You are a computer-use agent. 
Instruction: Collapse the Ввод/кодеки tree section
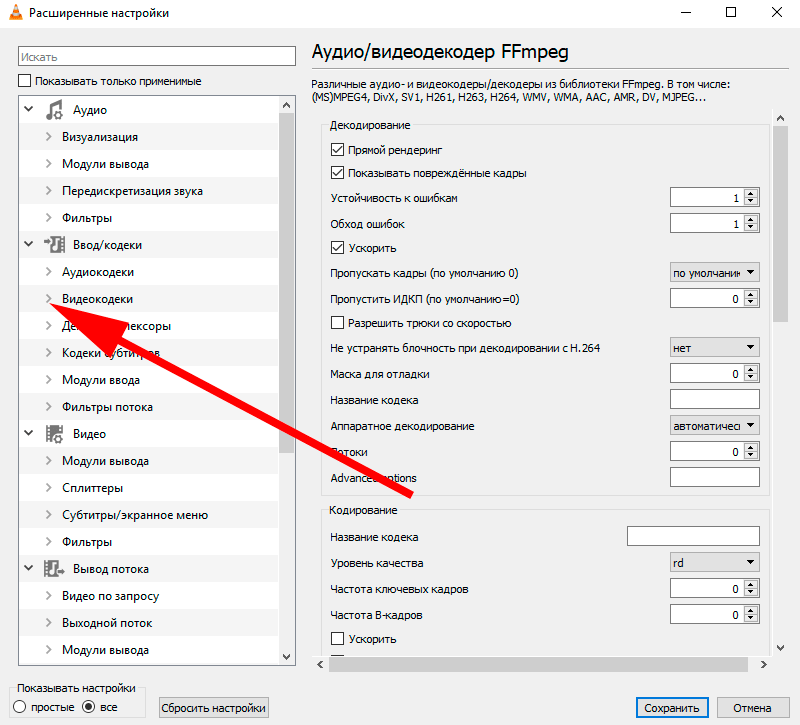point(29,244)
